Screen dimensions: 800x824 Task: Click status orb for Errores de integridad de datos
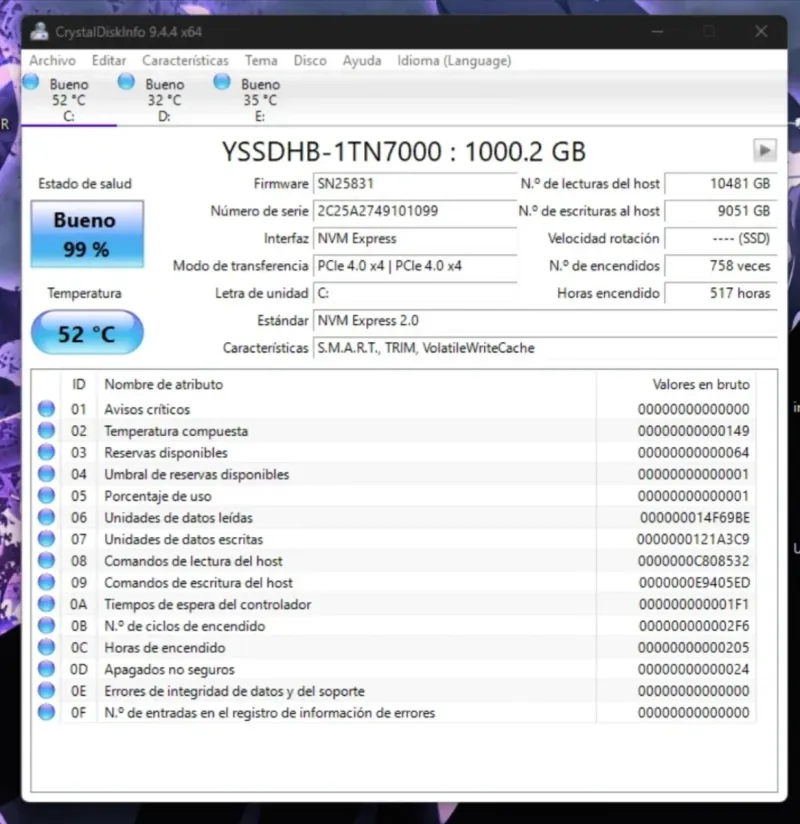click(46, 691)
